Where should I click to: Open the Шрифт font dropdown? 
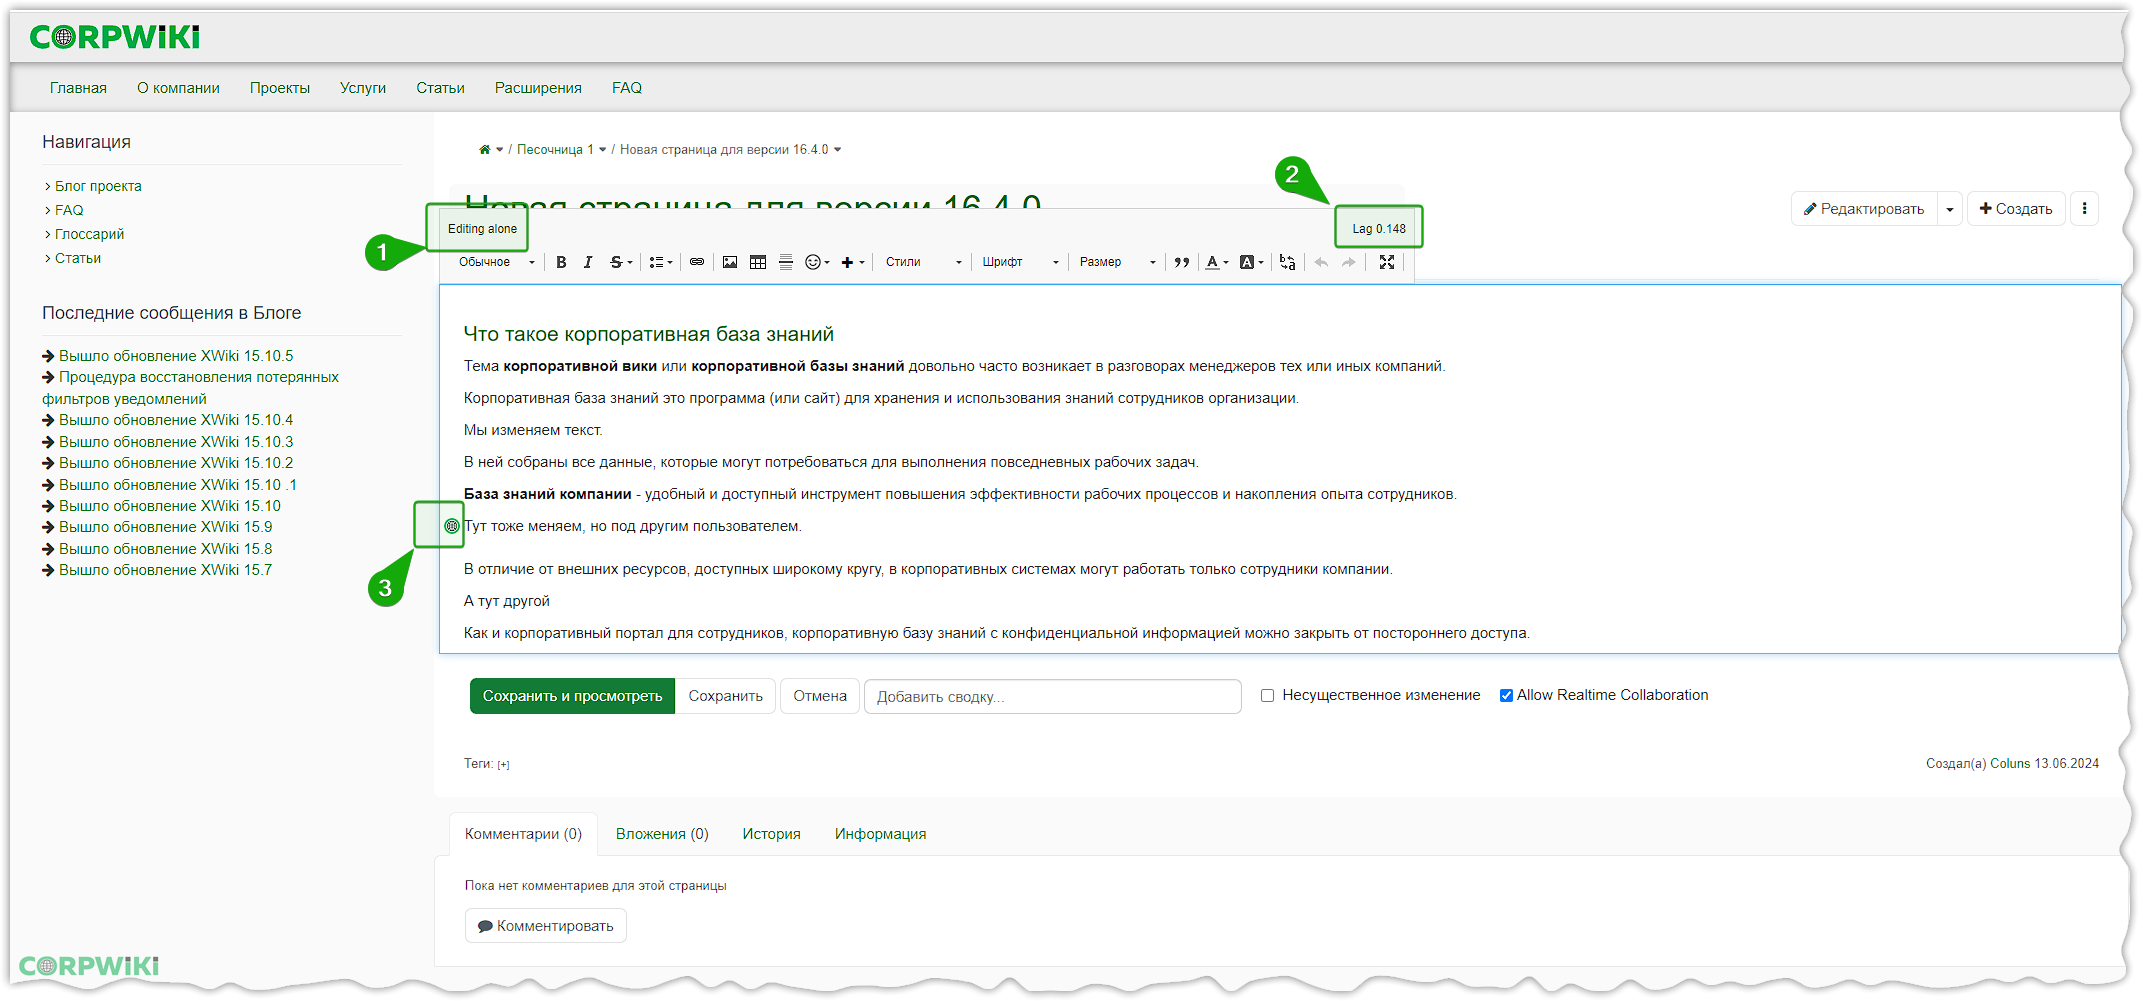tap(1020, 262)
